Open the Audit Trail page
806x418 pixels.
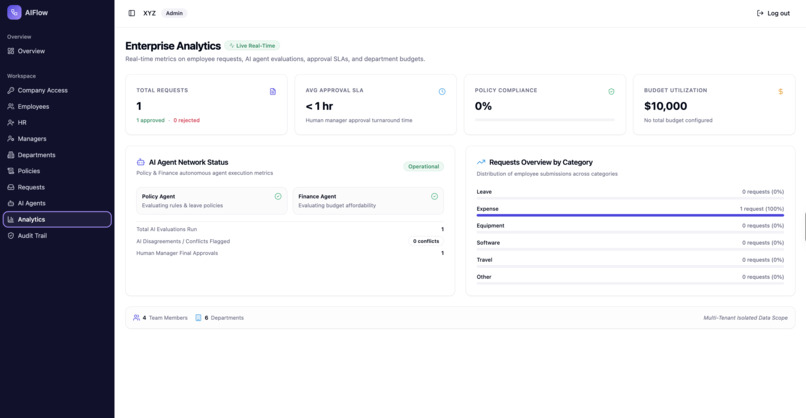pyautogui.click(x=57, y=235)
